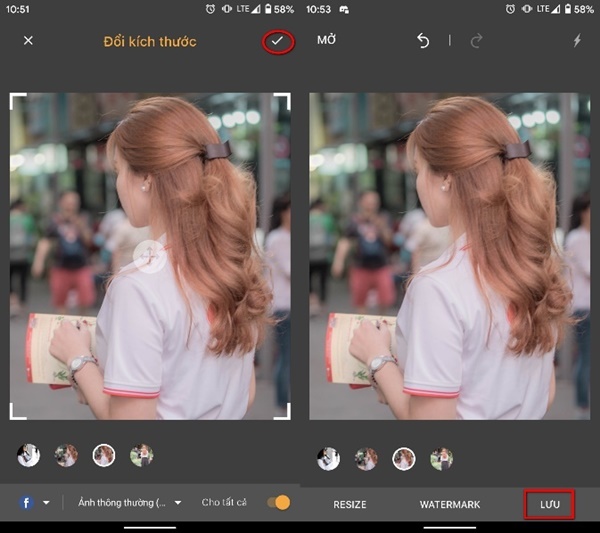Choose the highlighted third thumbnail on left screen
Screen dimensions: 600x533
[x=104, y=456]
